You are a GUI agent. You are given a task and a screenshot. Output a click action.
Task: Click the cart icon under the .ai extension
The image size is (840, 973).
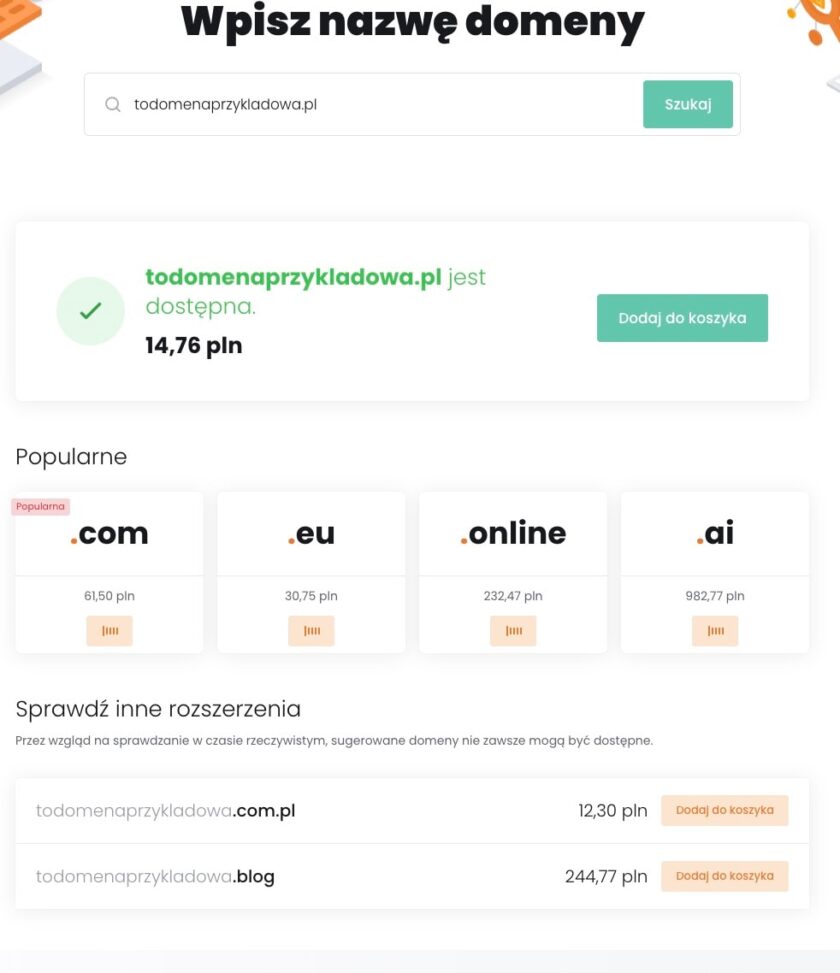(x=715, y=630)
